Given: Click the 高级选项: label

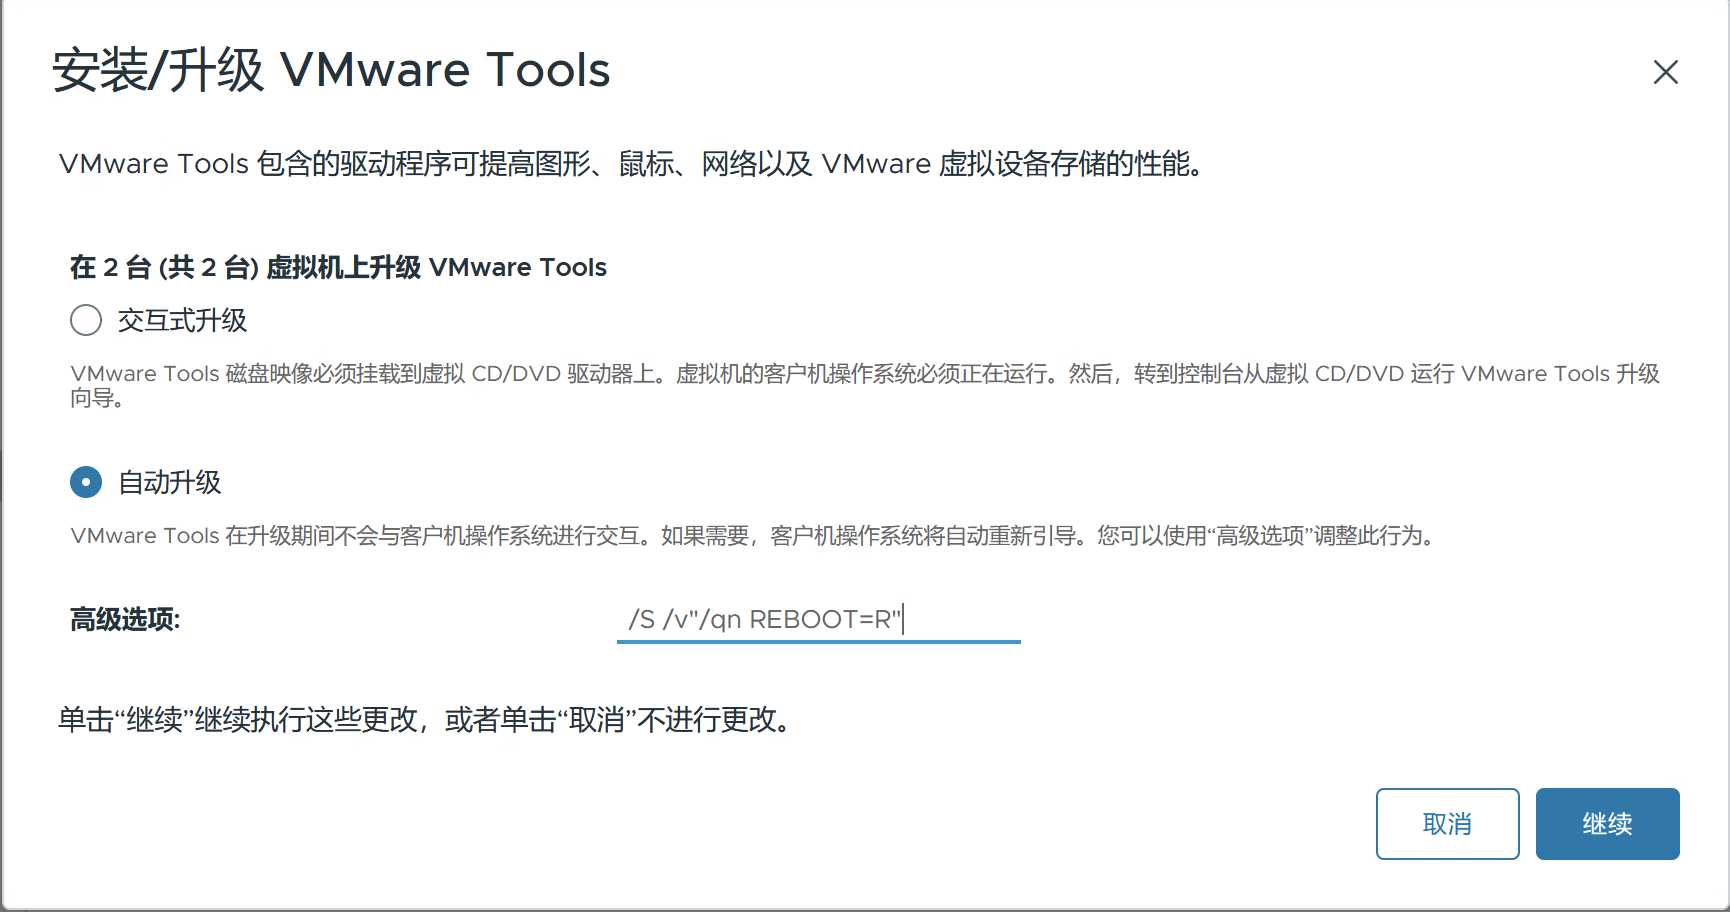Looking at the screenshot, I should (x=125, y=620).
